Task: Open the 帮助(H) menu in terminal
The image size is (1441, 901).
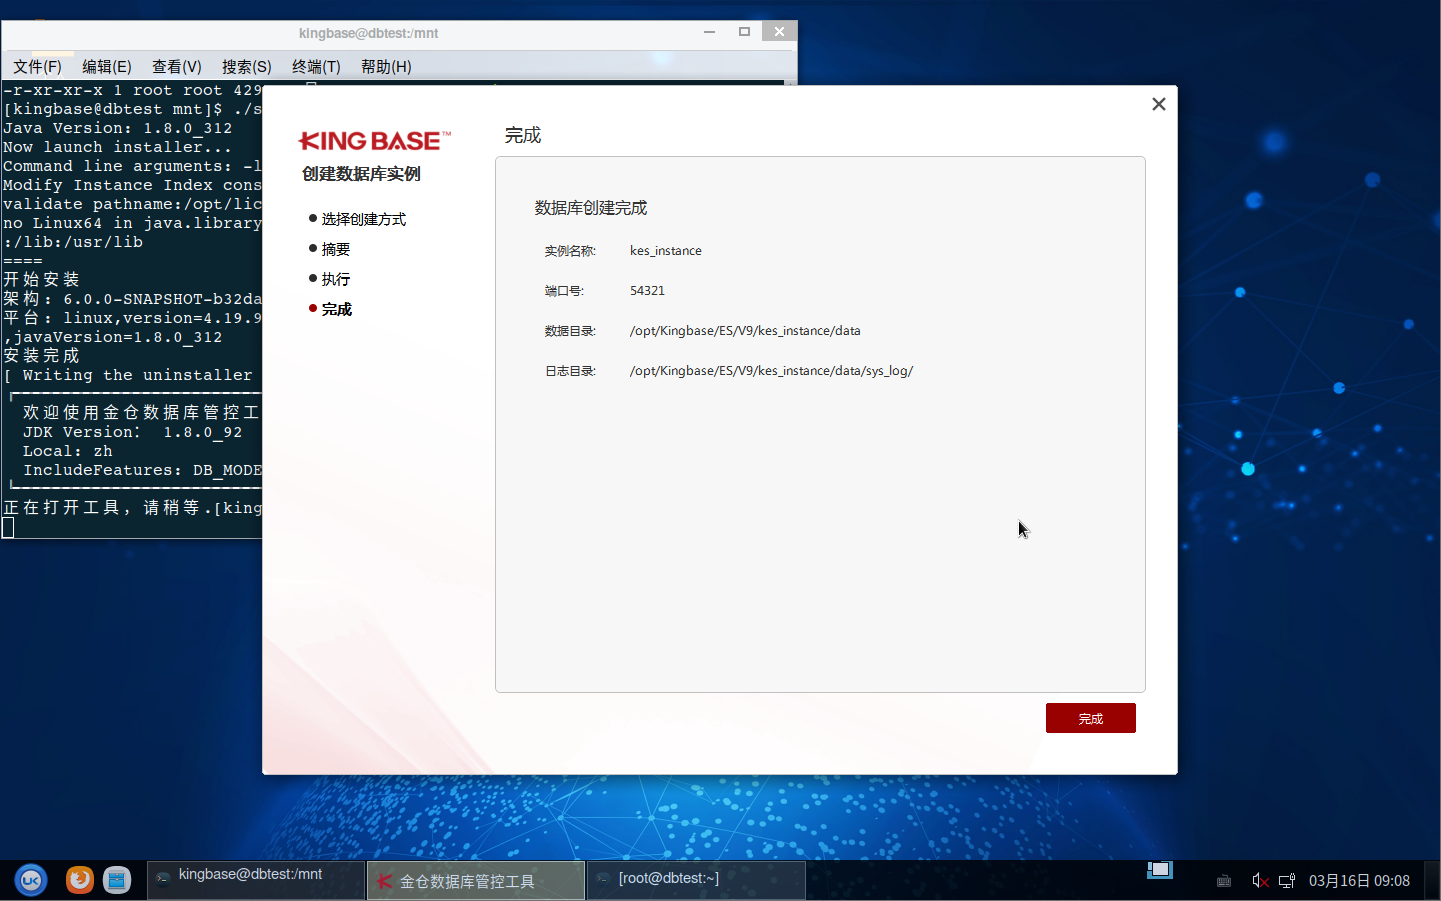Action: pyautogui.click(x=386, y=66)
